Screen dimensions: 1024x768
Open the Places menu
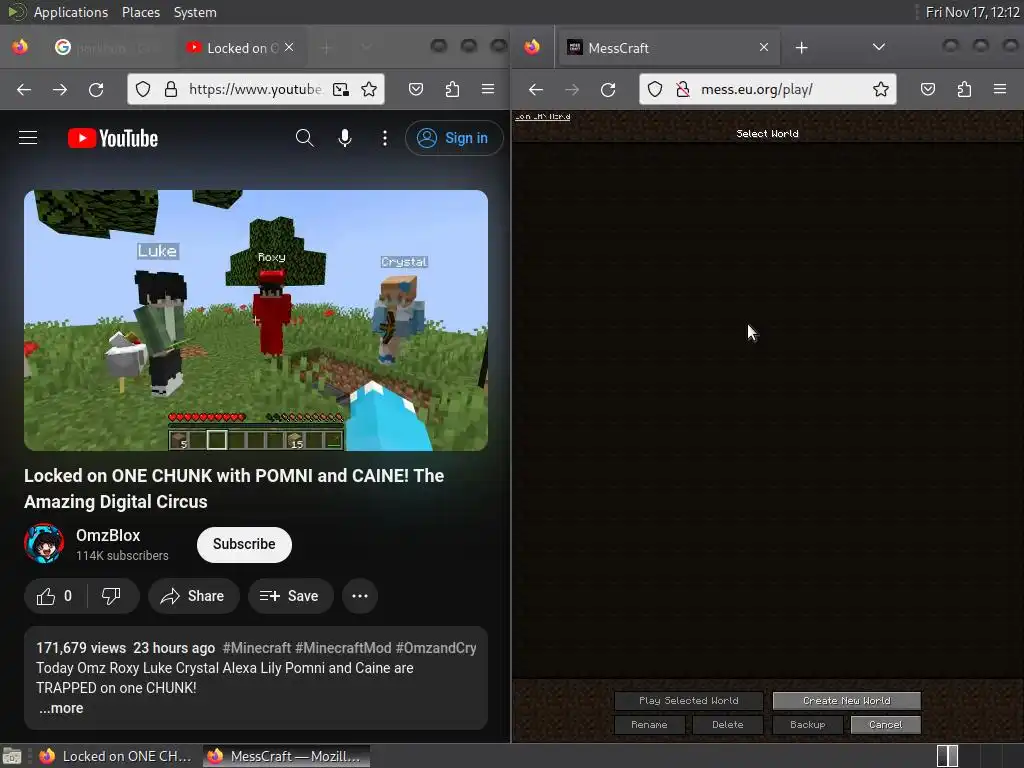tap(141, 12)
